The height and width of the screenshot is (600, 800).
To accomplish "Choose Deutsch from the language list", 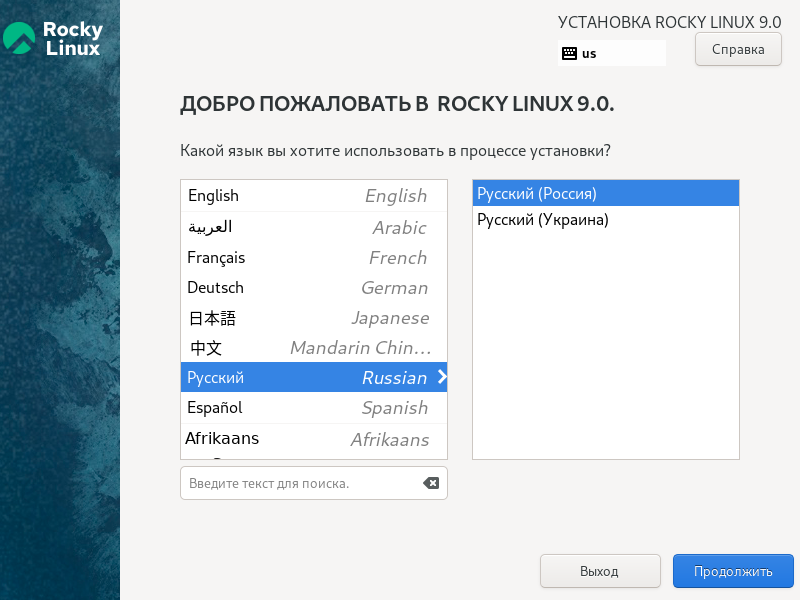I will point(314,287).
